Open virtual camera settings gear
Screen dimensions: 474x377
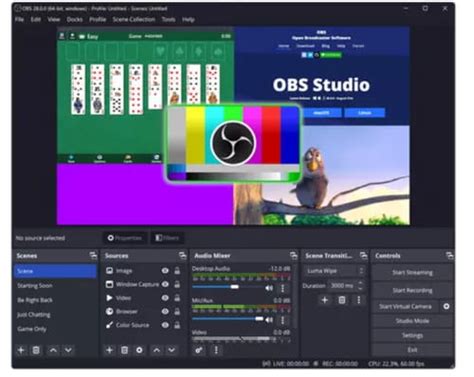coord(446,306)
